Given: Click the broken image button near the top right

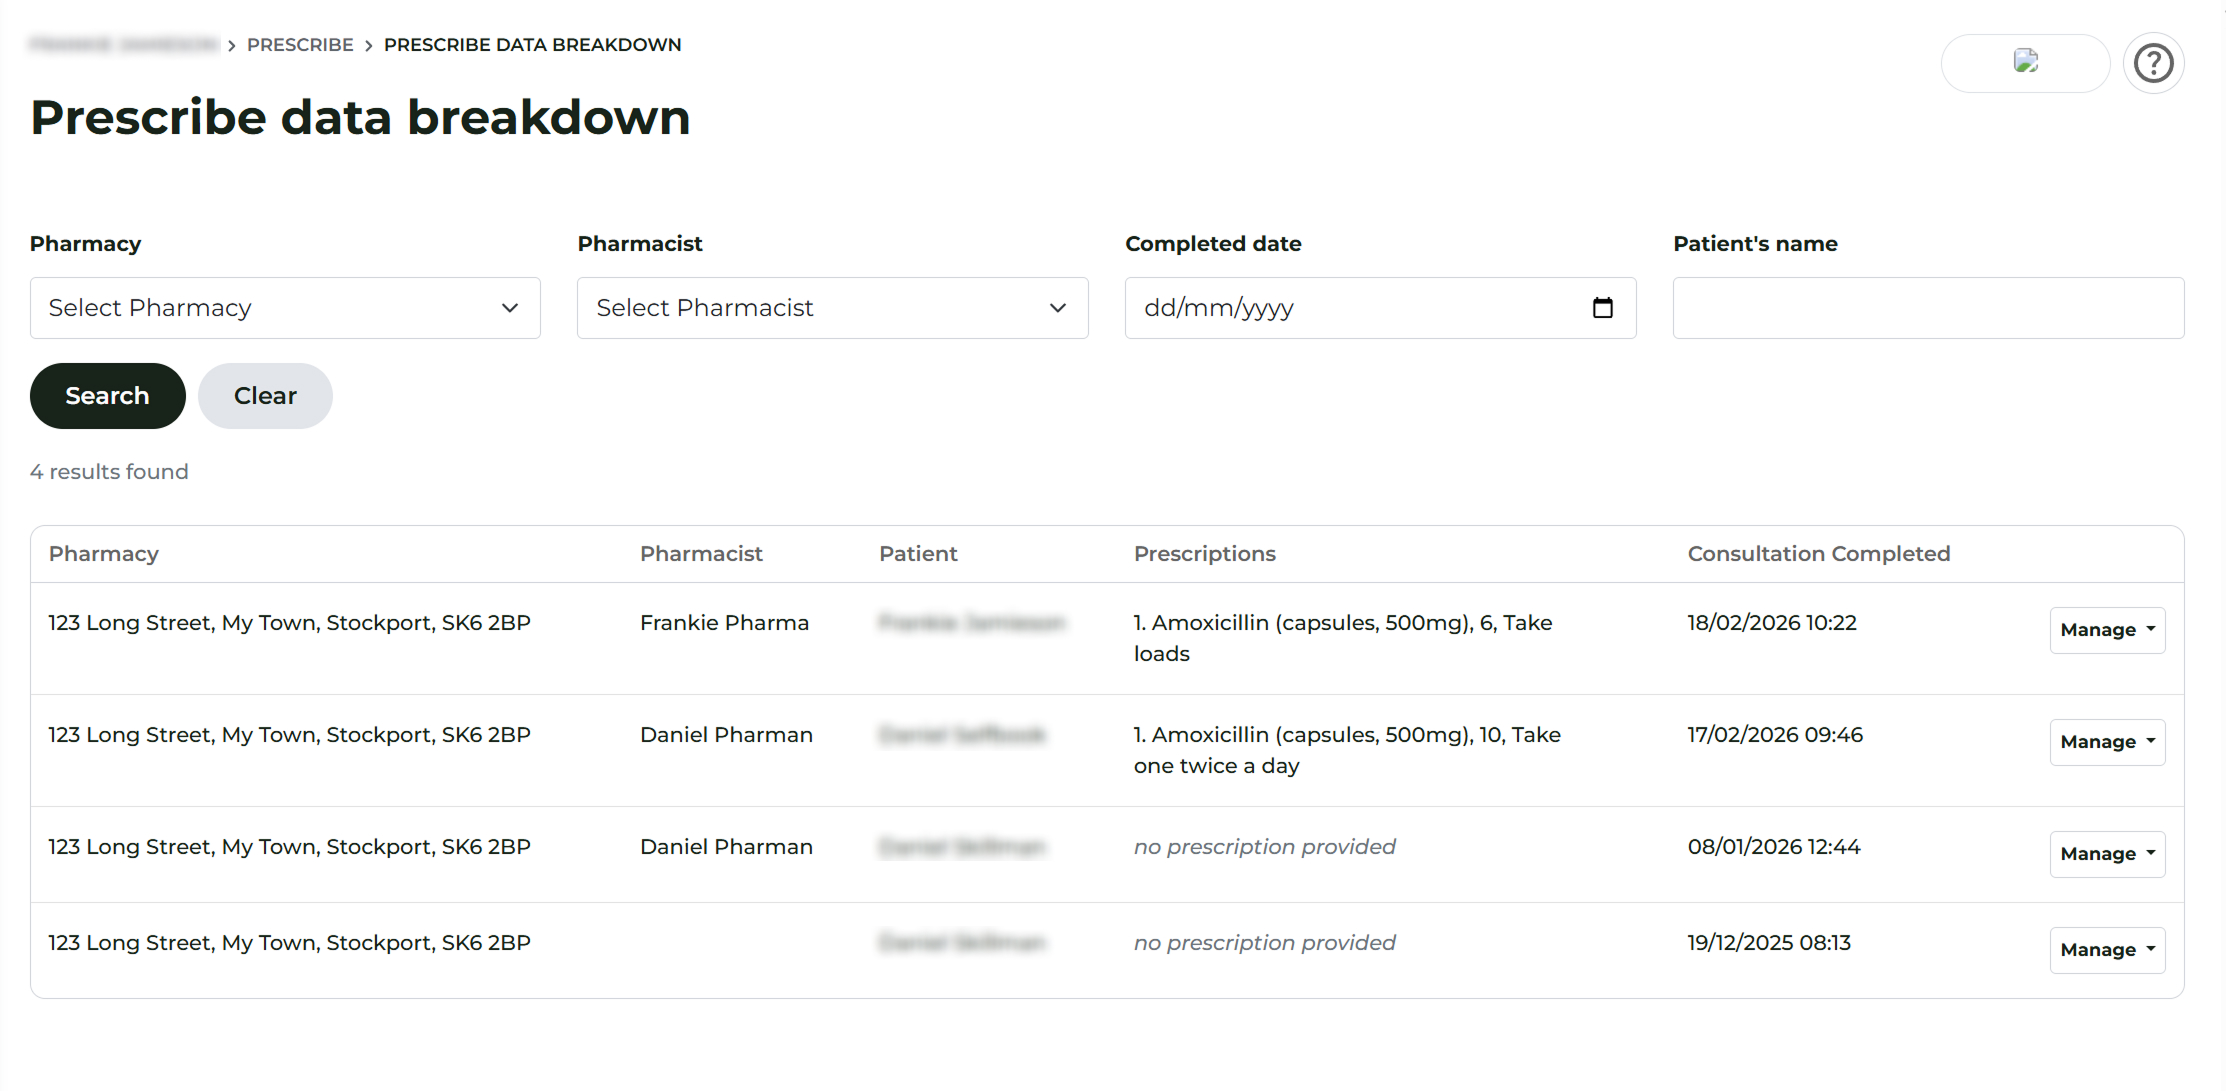Looking at the screenshot, I should click(2025, 63).
